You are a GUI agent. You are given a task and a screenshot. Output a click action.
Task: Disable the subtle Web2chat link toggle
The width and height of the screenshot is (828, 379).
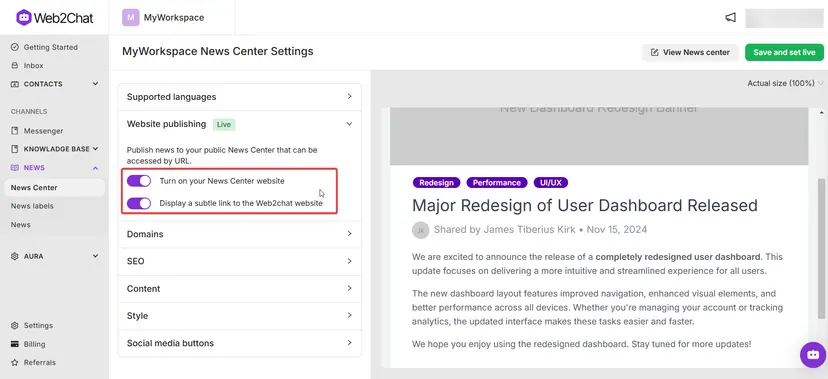(x=139, y=203)
